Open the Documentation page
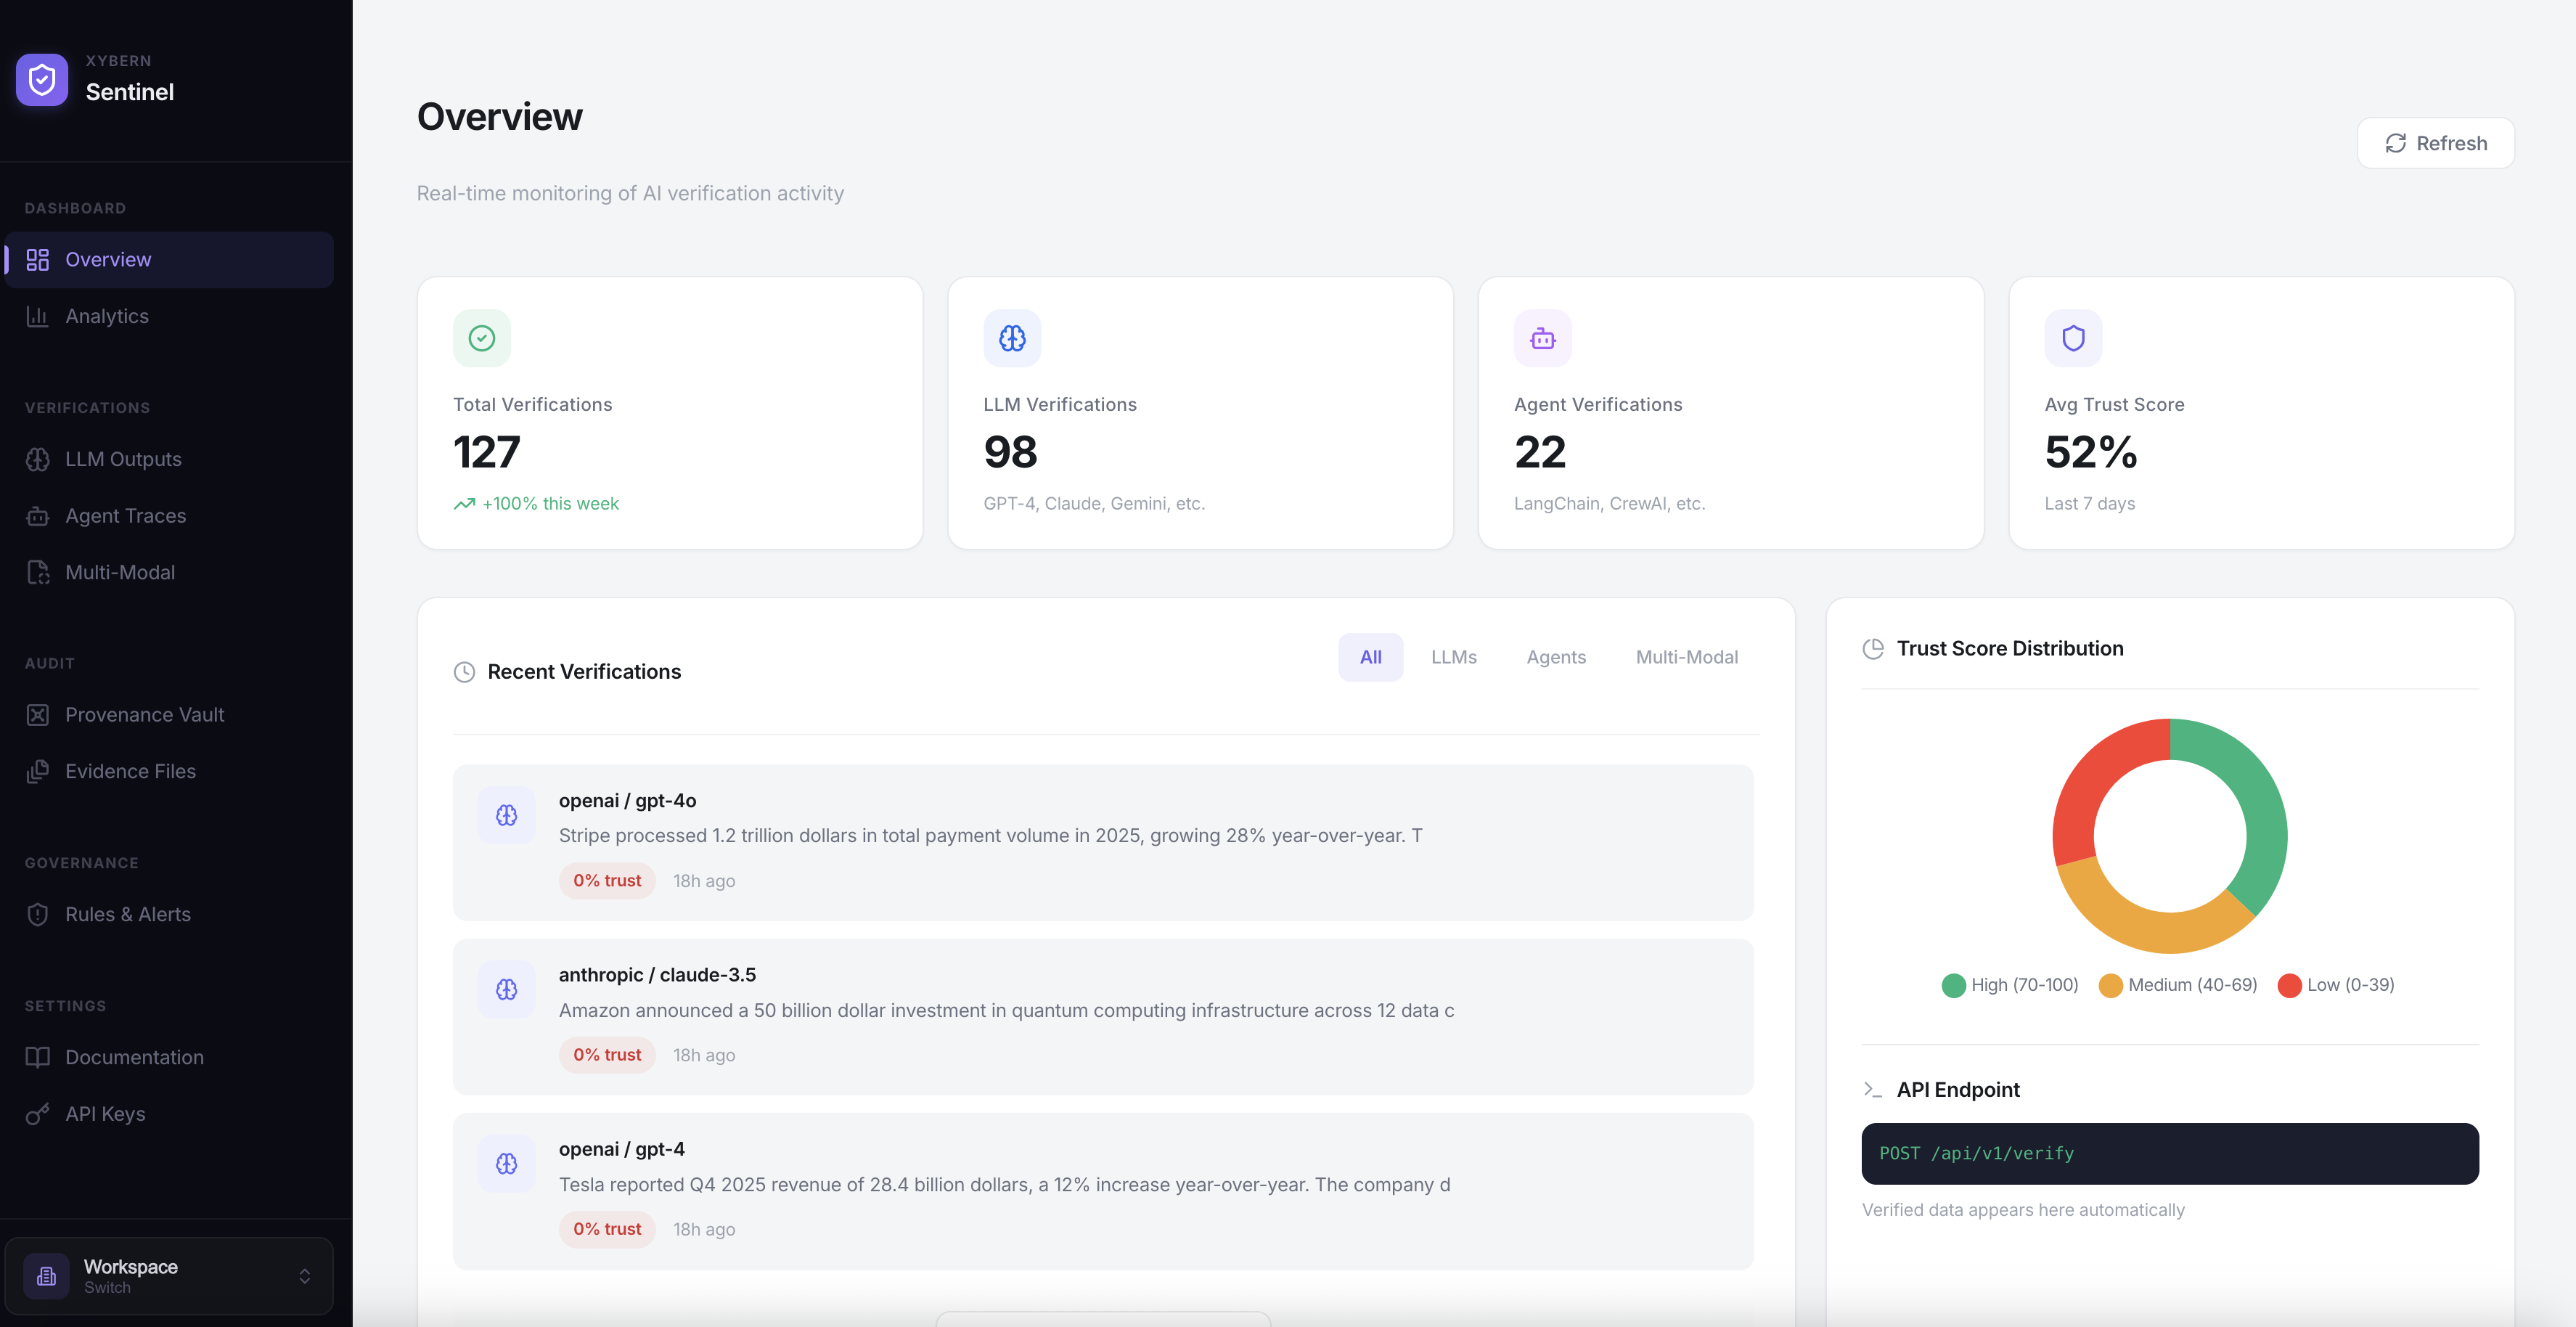 pyautogui.click(x=134, y=1056)
